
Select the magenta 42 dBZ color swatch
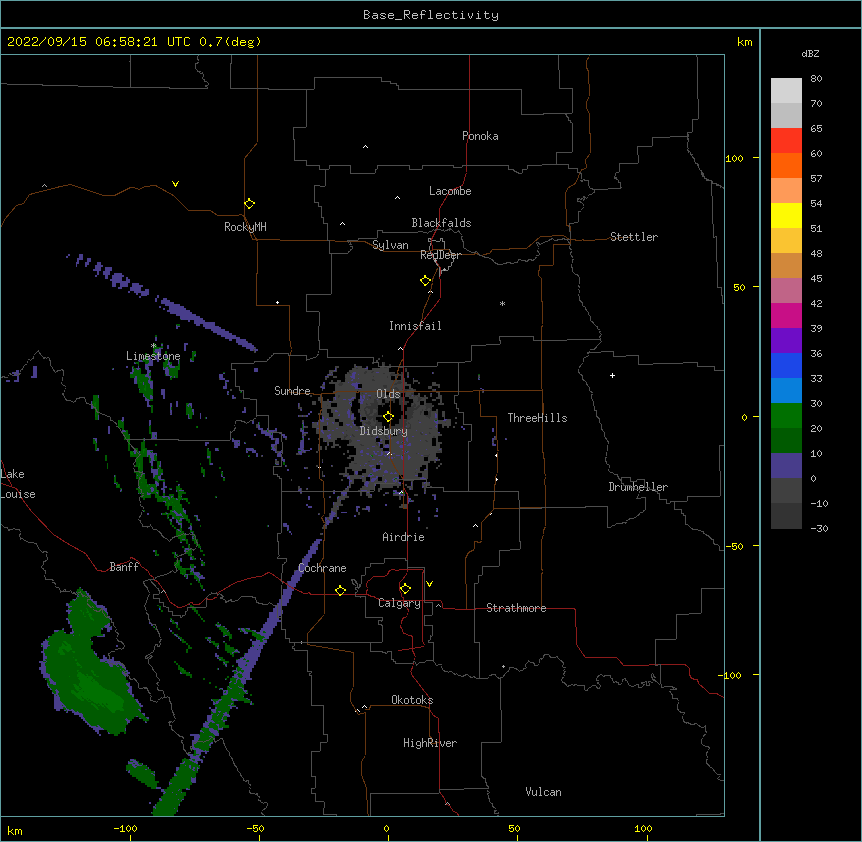click(786, 315)
